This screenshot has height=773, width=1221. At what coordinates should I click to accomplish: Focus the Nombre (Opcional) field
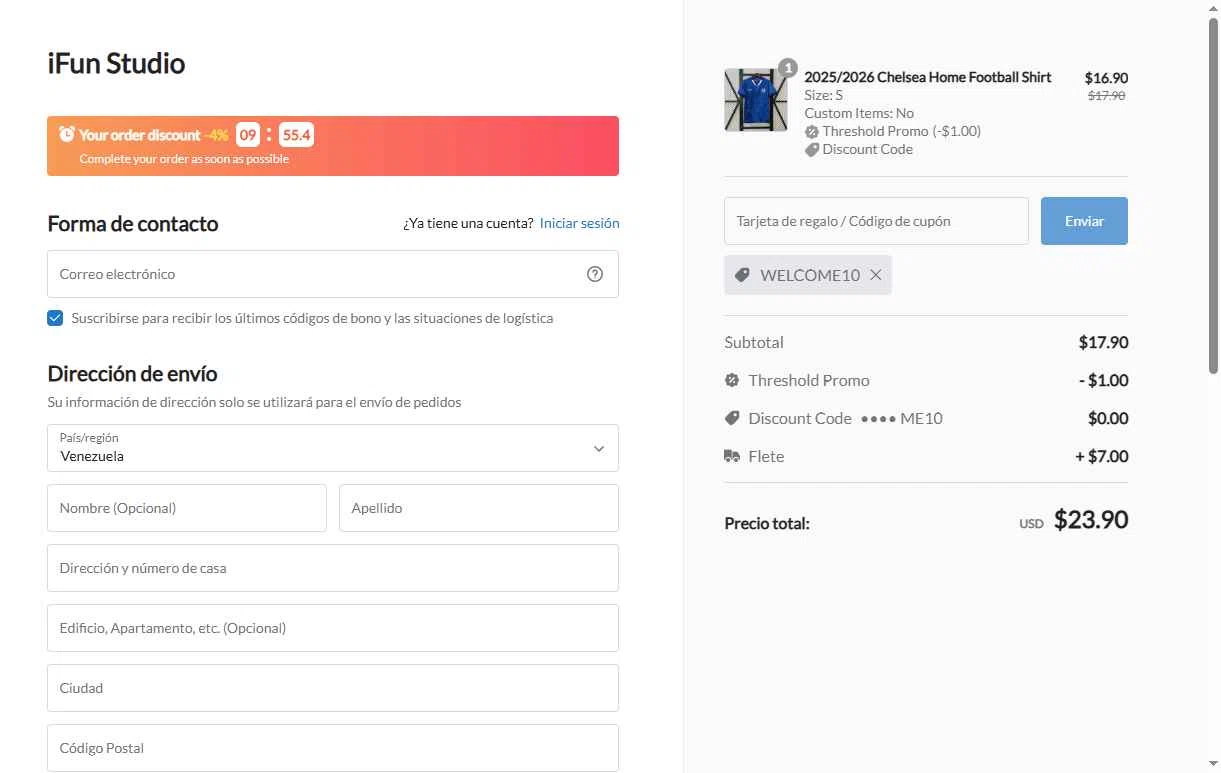click(187, 508)
